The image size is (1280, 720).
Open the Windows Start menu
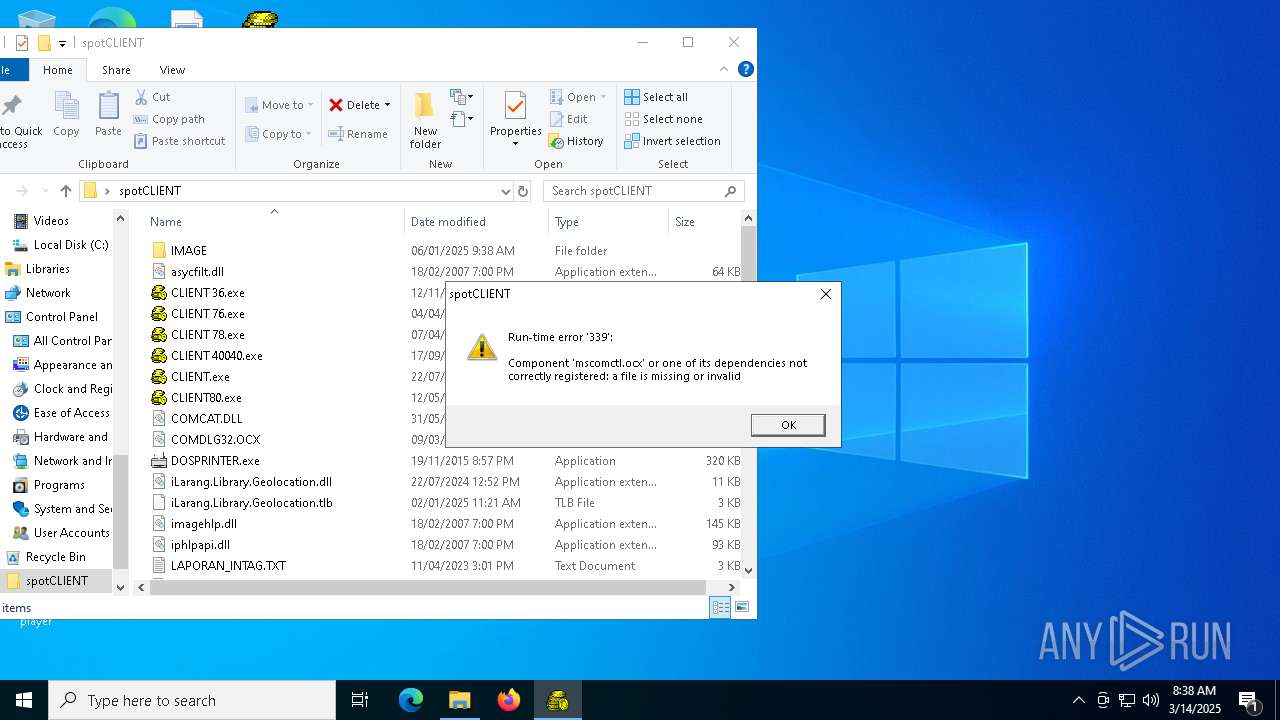tap(24, 700)
